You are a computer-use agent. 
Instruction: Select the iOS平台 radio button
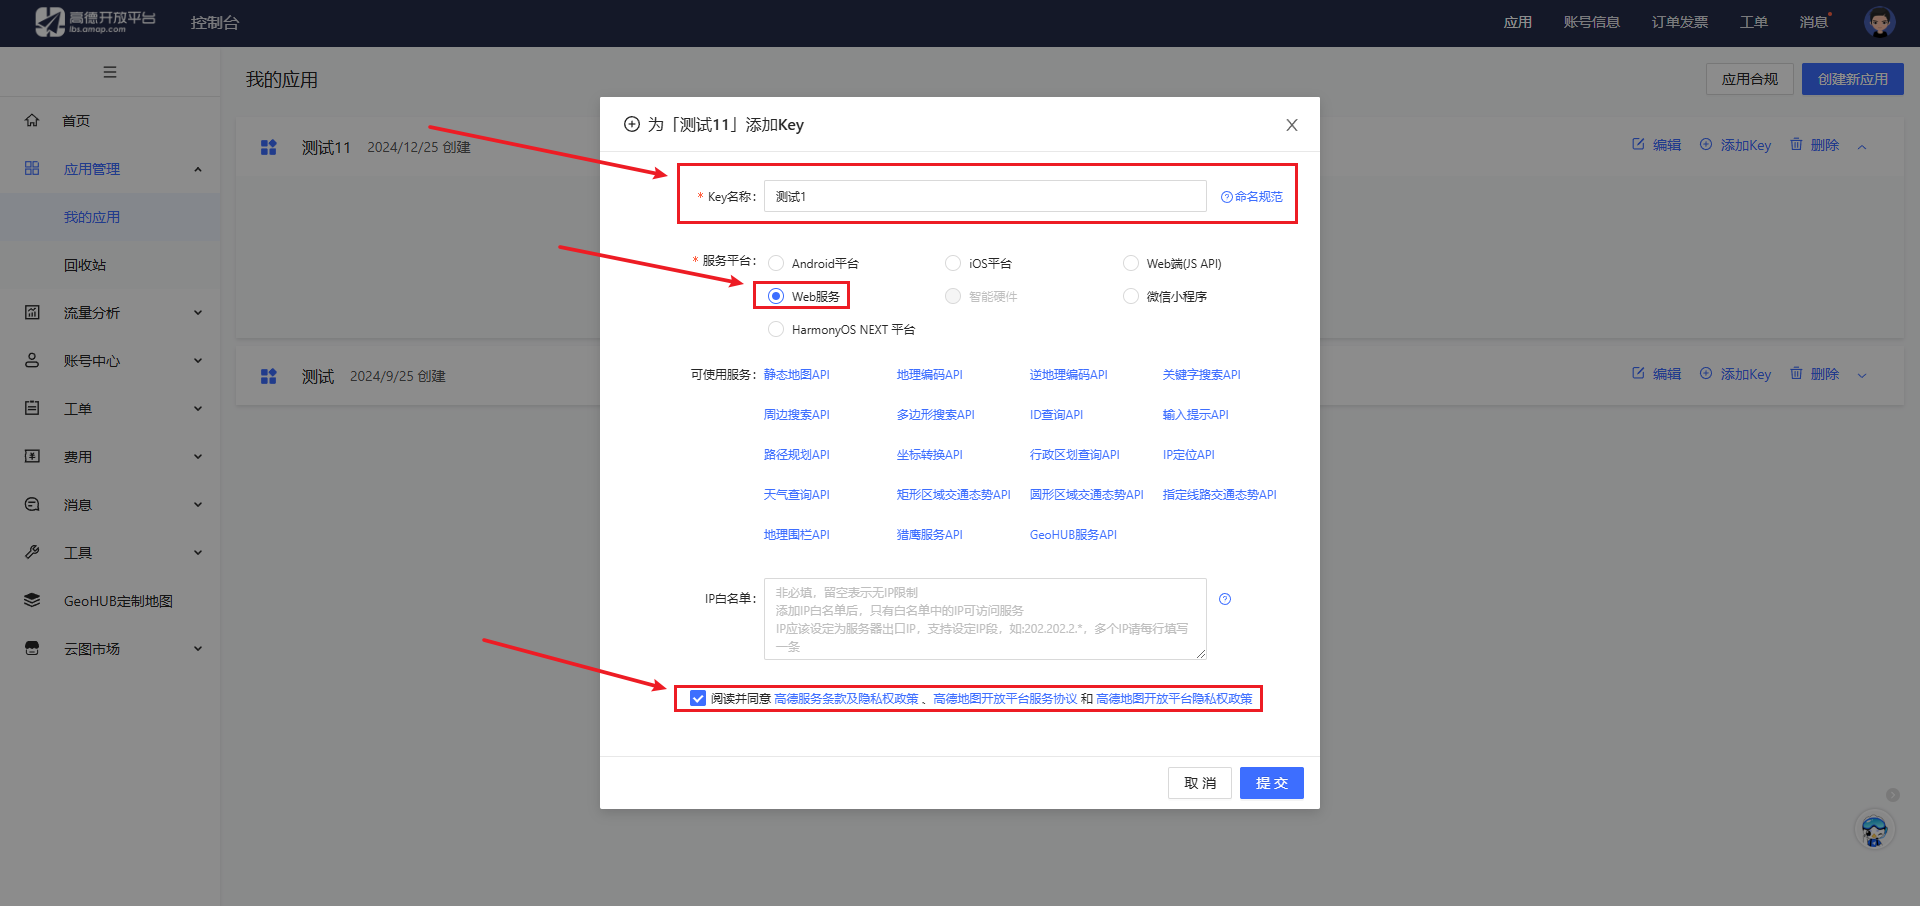[953, 263]
